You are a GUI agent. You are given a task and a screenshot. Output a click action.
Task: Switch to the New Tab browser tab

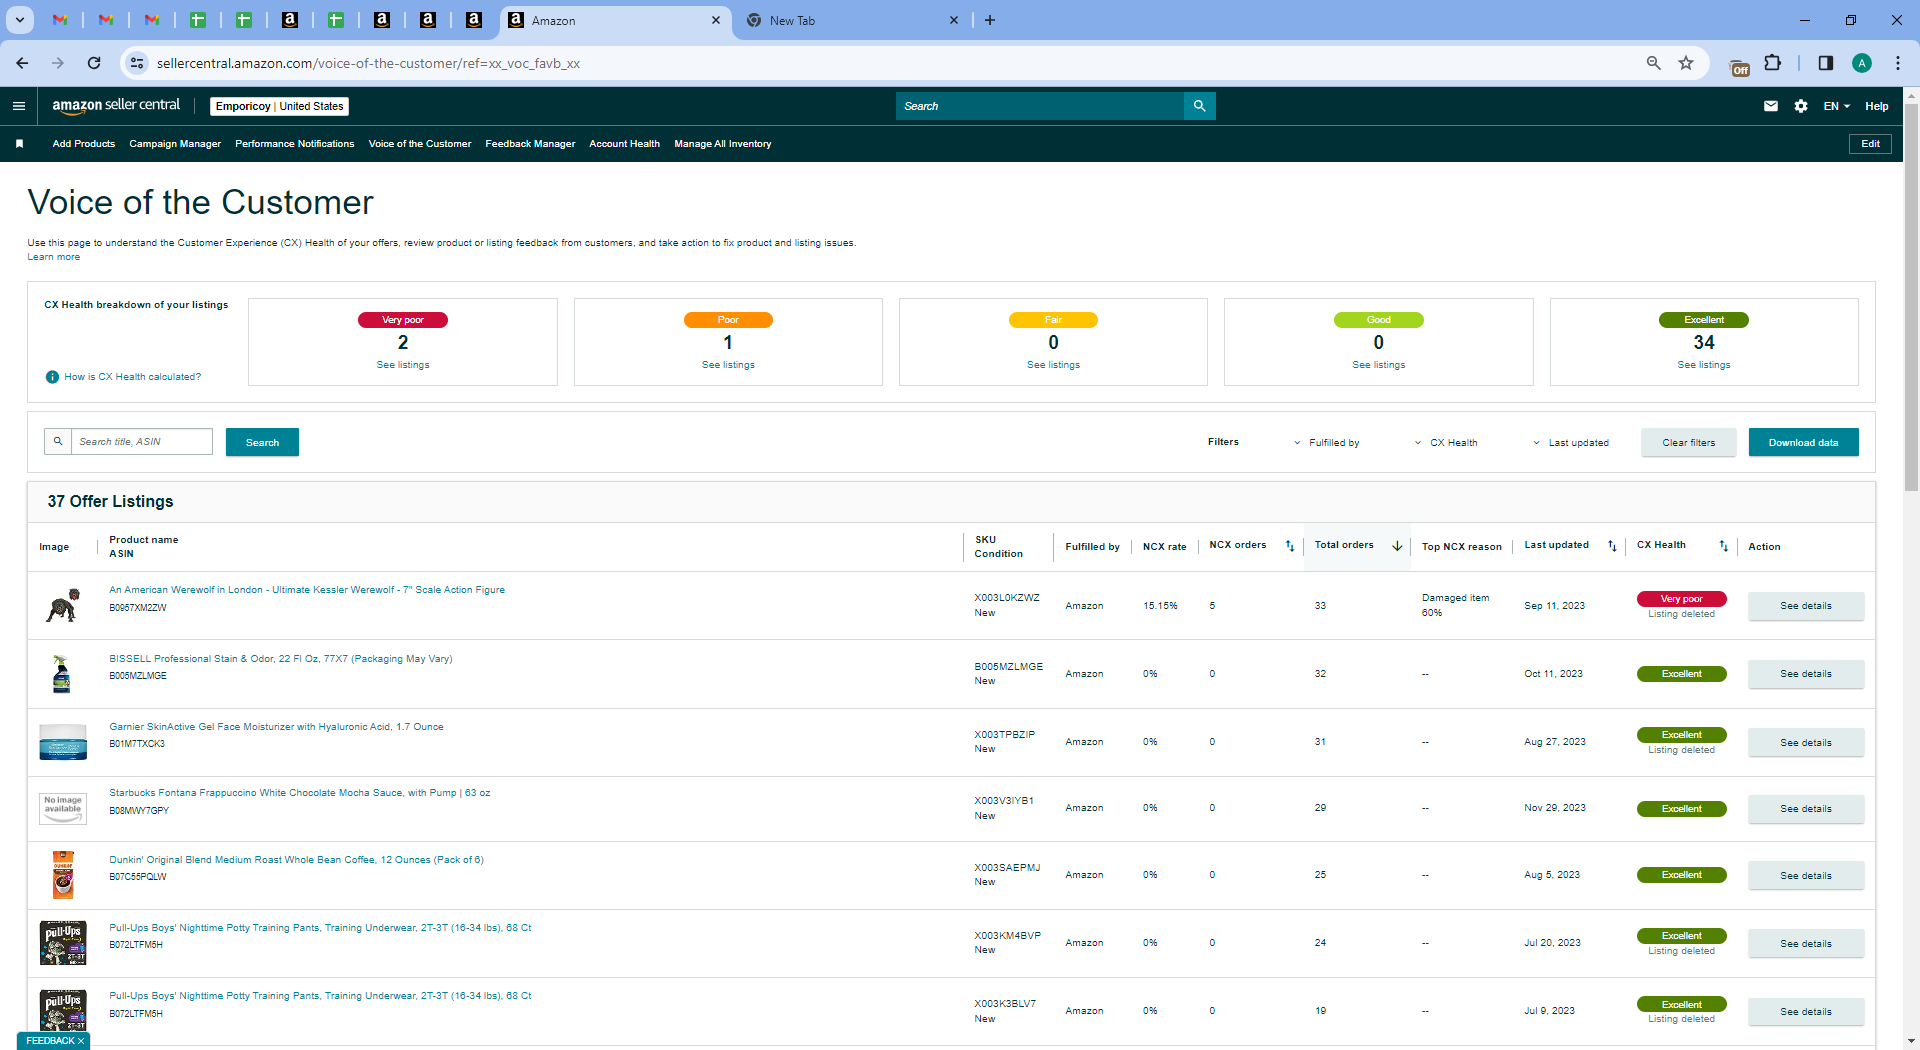click(850, 20)
